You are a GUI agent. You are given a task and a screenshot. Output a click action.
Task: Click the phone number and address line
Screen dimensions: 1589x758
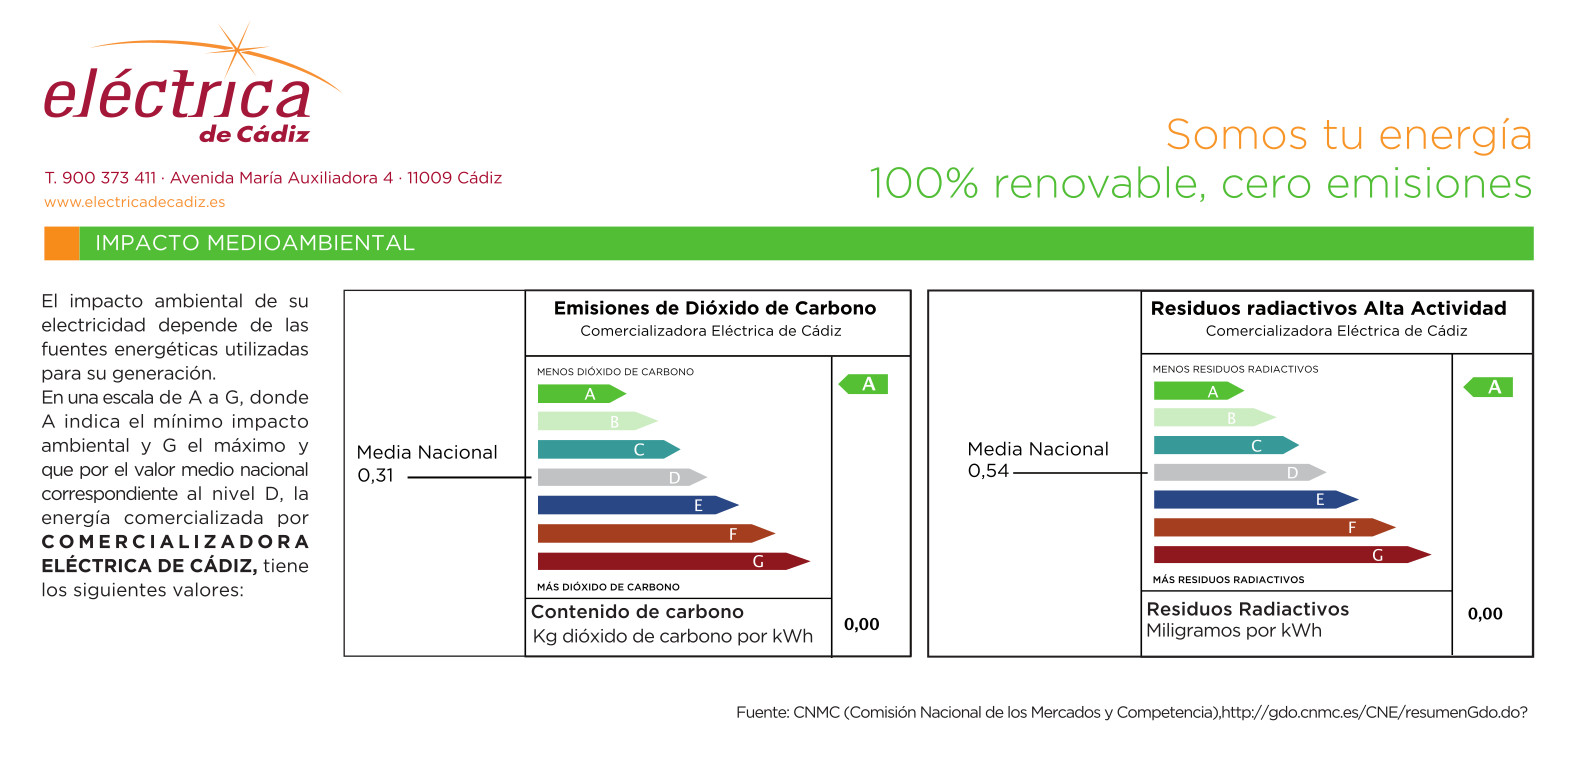(x=273, y=178)
